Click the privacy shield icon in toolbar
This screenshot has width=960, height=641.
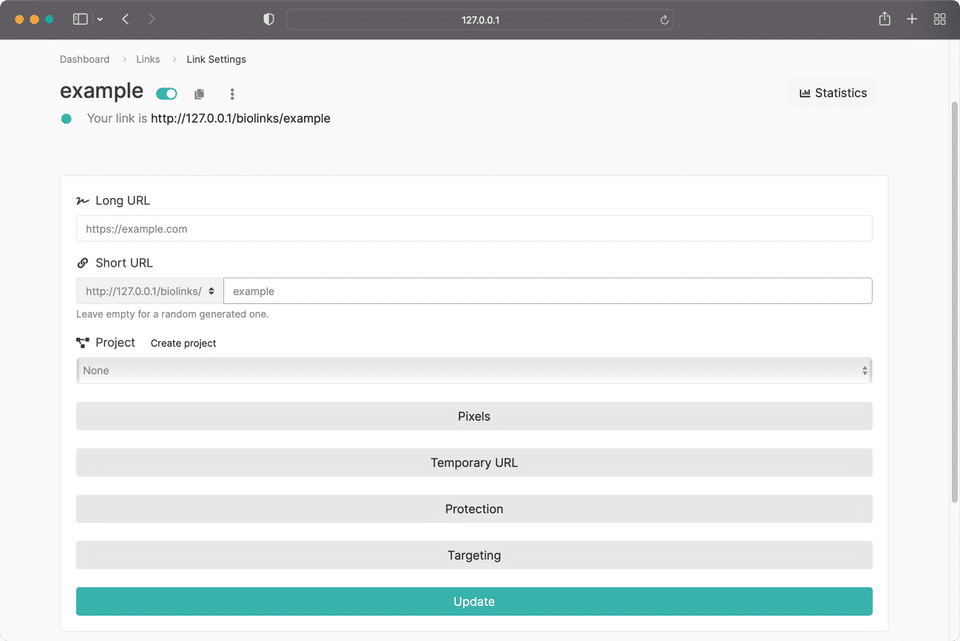point(268,19)
